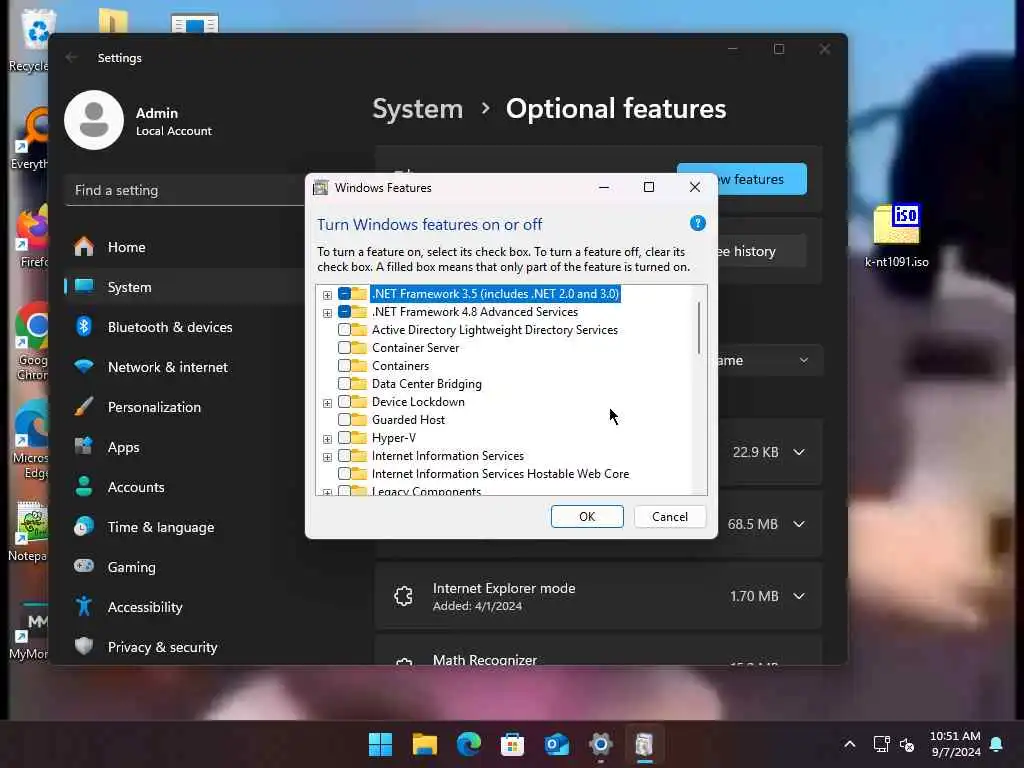This screenshot has width=1024, height=768.
Task: Click the Personalization brush icon
Action: [84, 406]
